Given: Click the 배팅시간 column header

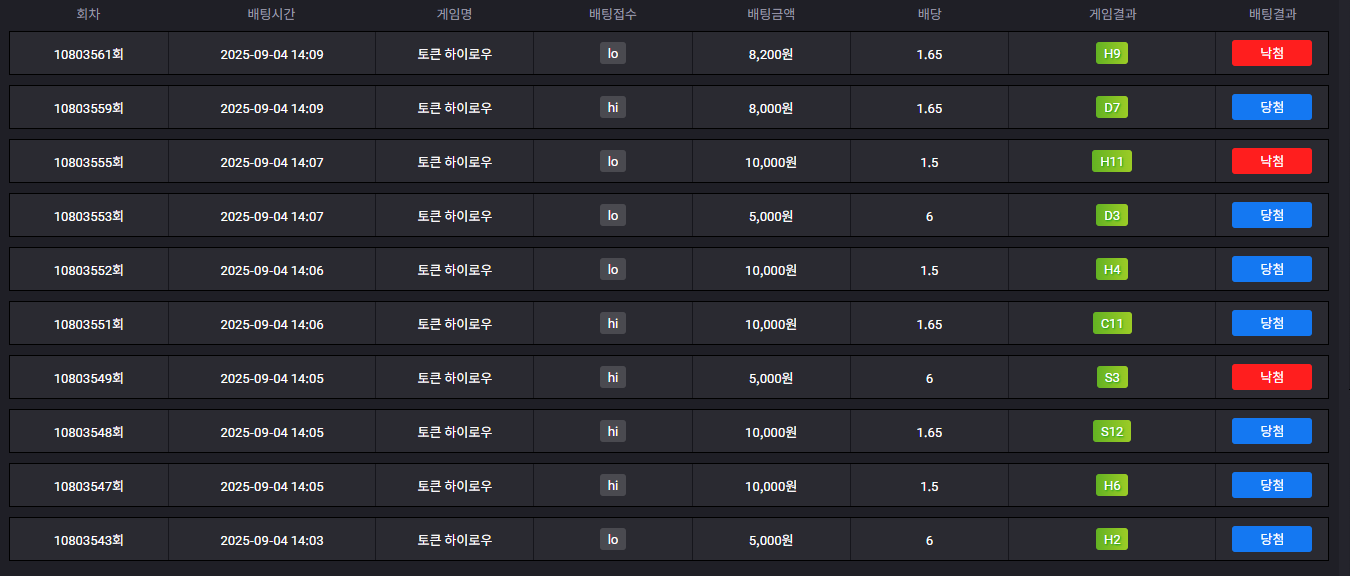Looking at the screenshot, I should click(x=271, y=14).
